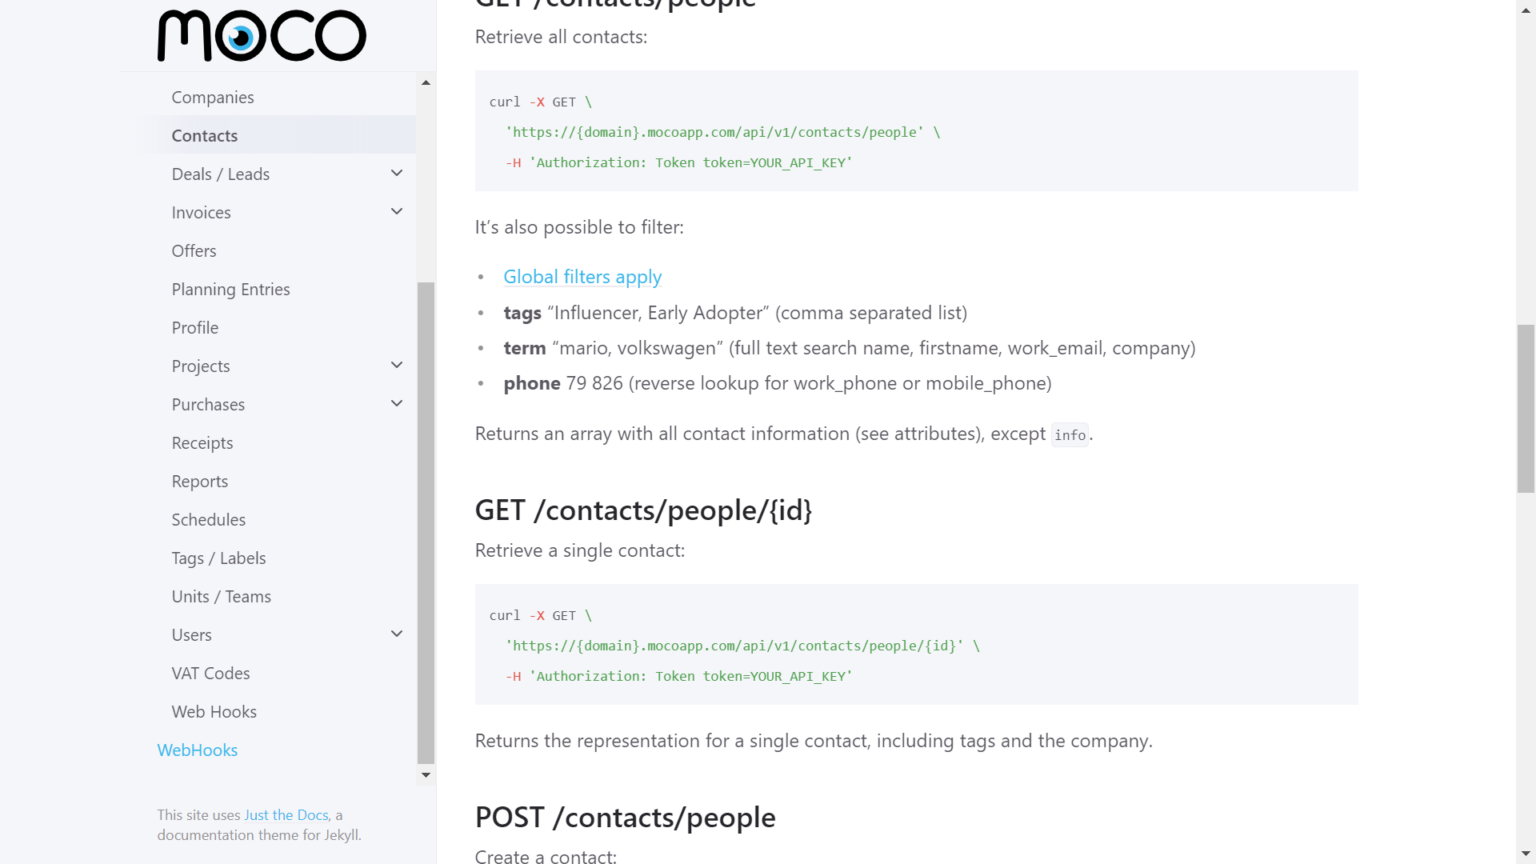Open the Companies menu item
1536x864 pixels.
tap(212, 97)
